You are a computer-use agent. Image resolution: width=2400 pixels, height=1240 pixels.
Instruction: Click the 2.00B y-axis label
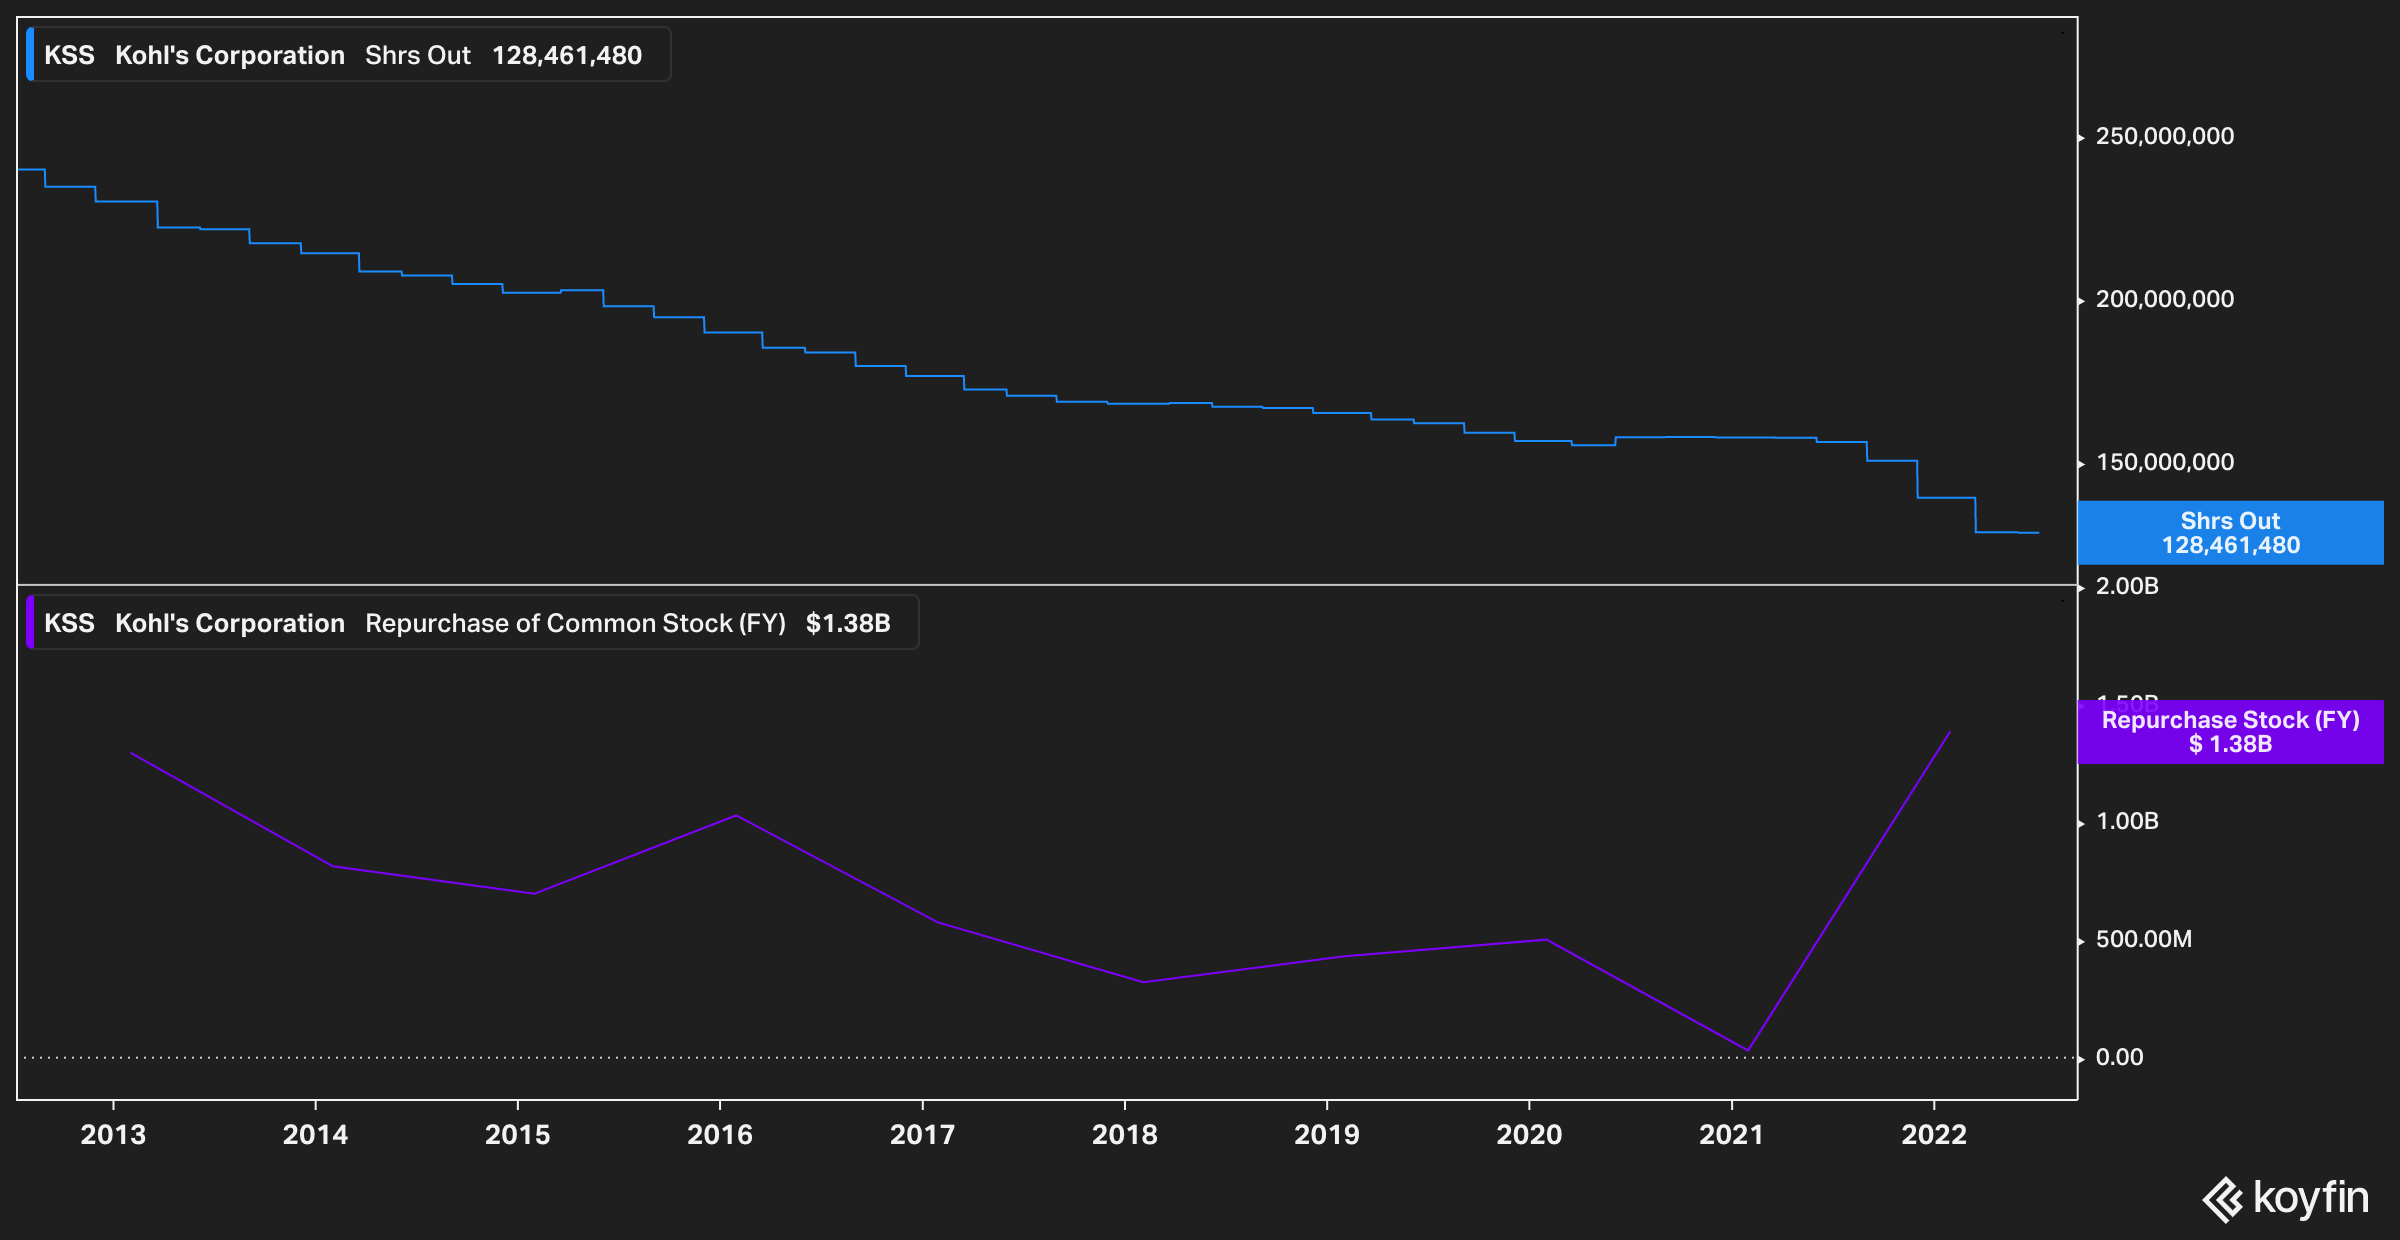[2127, 586]
